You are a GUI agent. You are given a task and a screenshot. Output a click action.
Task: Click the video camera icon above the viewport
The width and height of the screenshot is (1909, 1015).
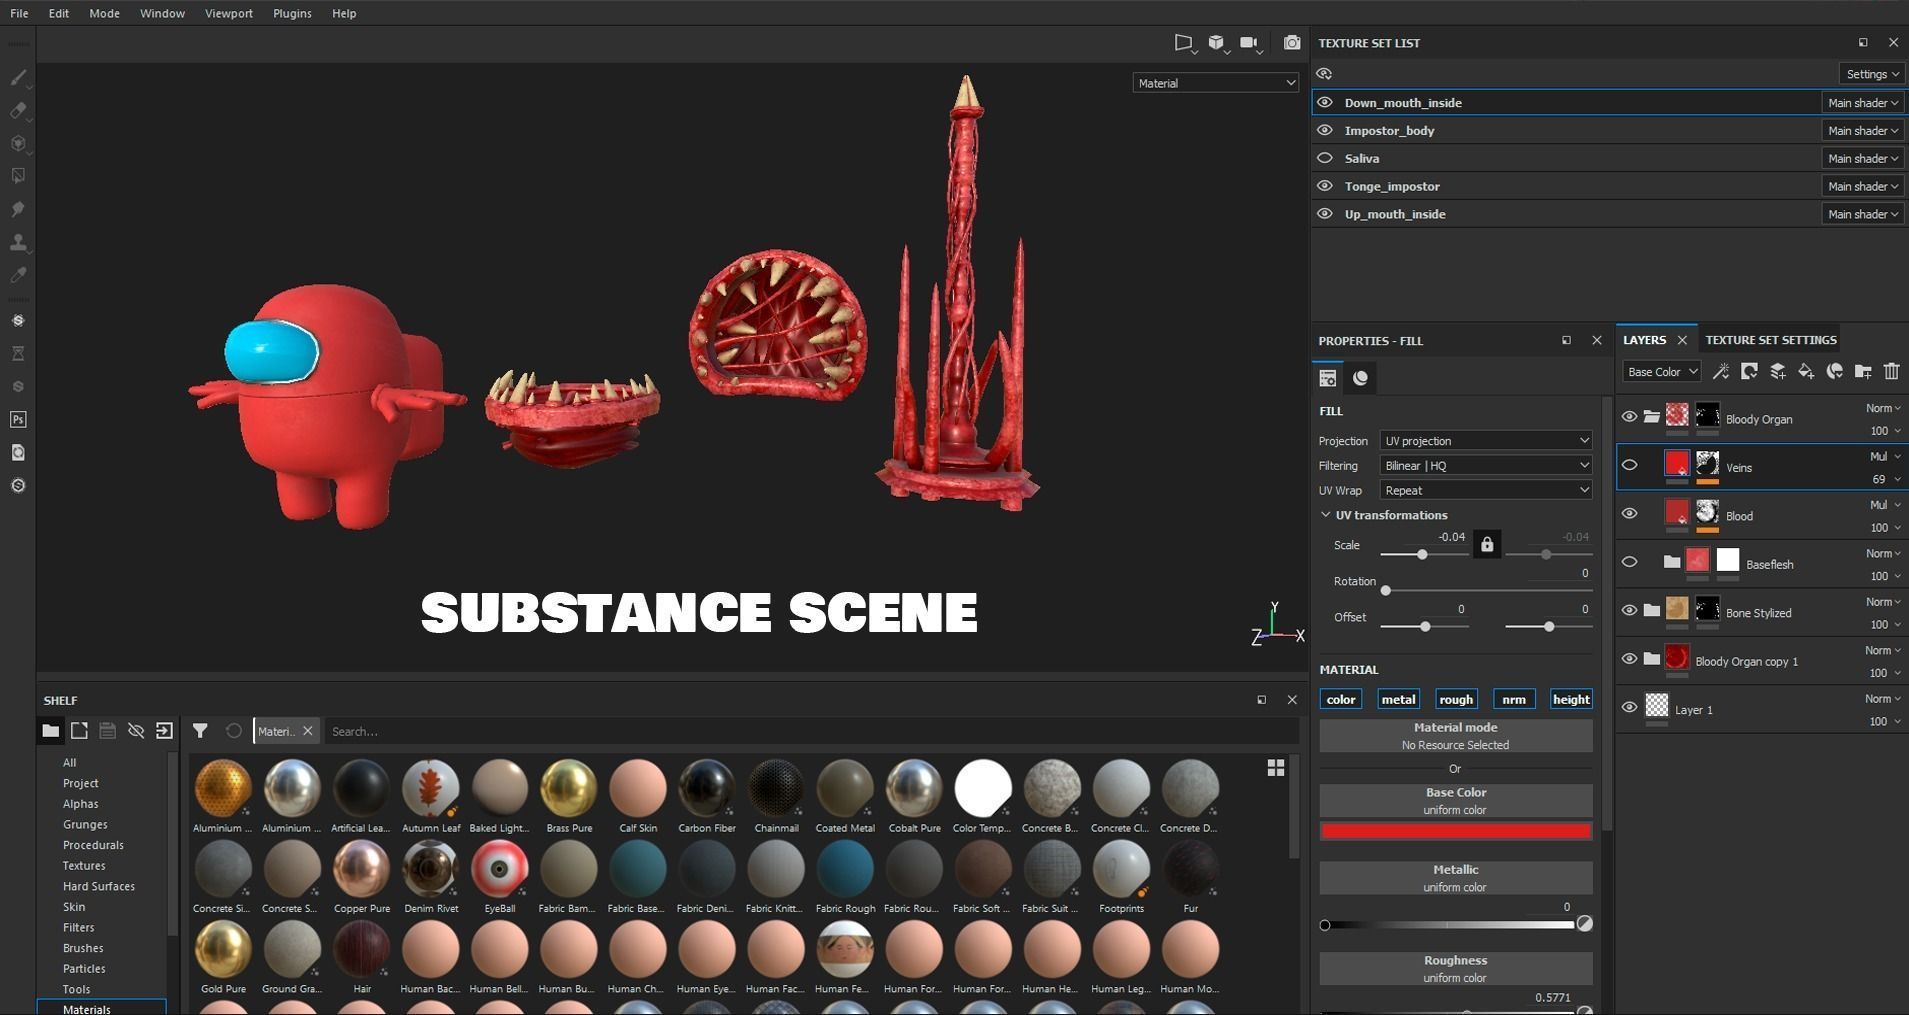1249,43
